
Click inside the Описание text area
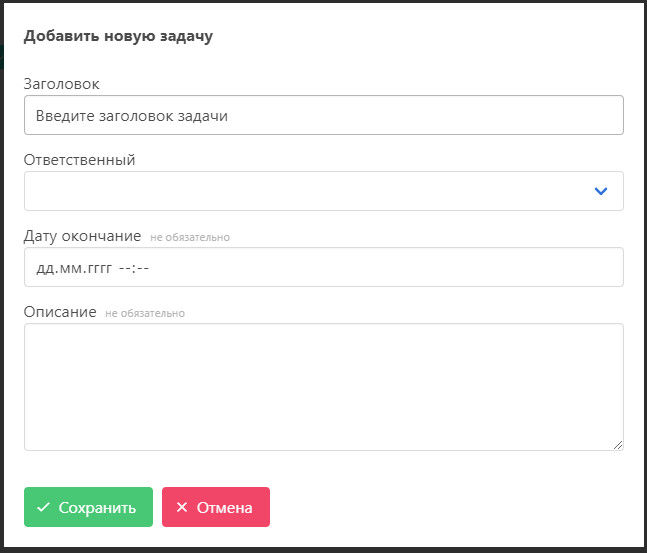point(324,387)
